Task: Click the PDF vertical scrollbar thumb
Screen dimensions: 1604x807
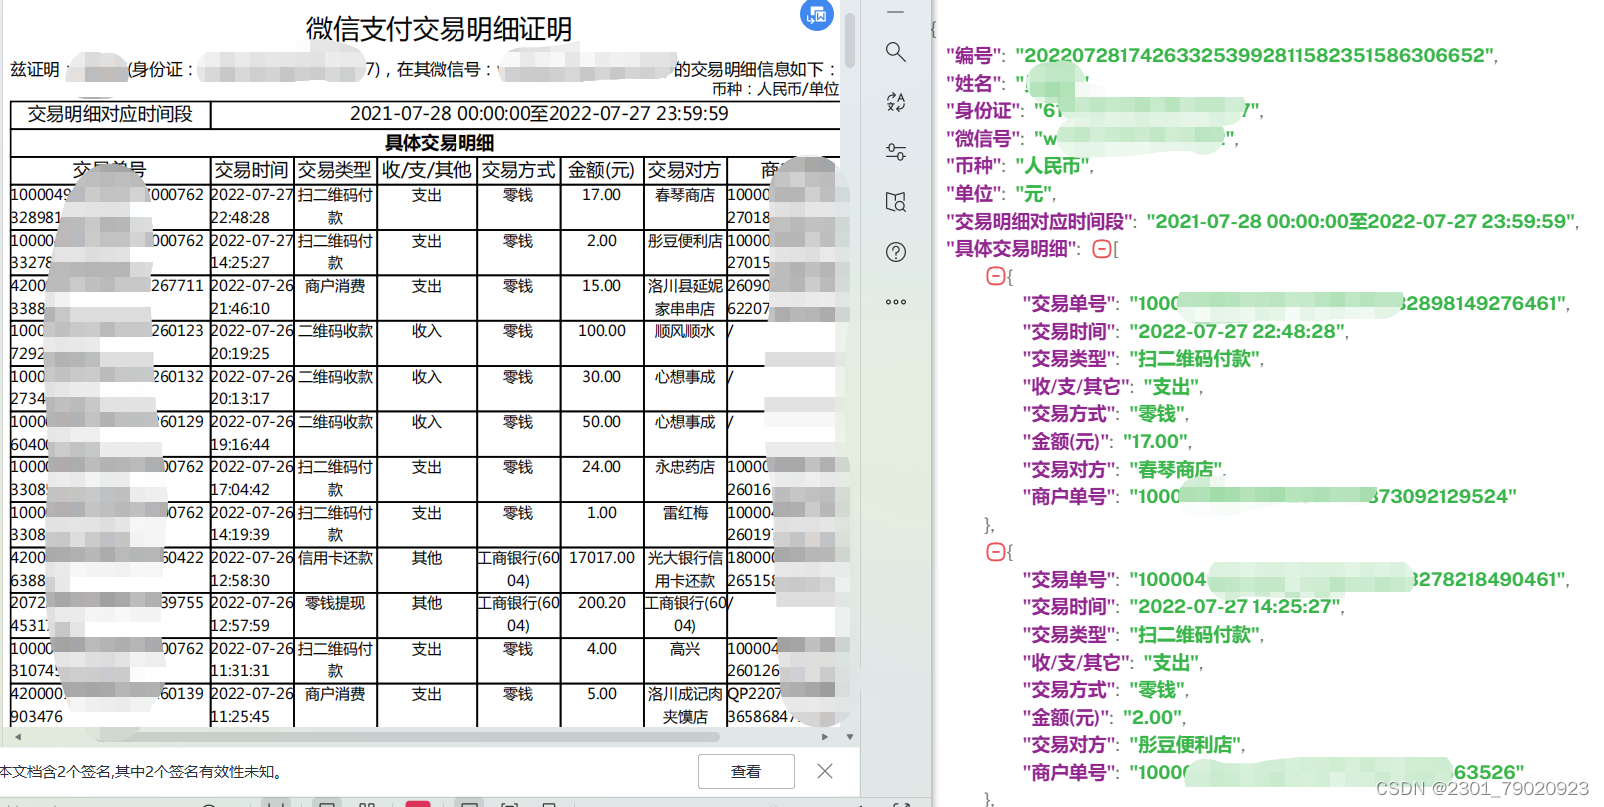Action: 850,40
